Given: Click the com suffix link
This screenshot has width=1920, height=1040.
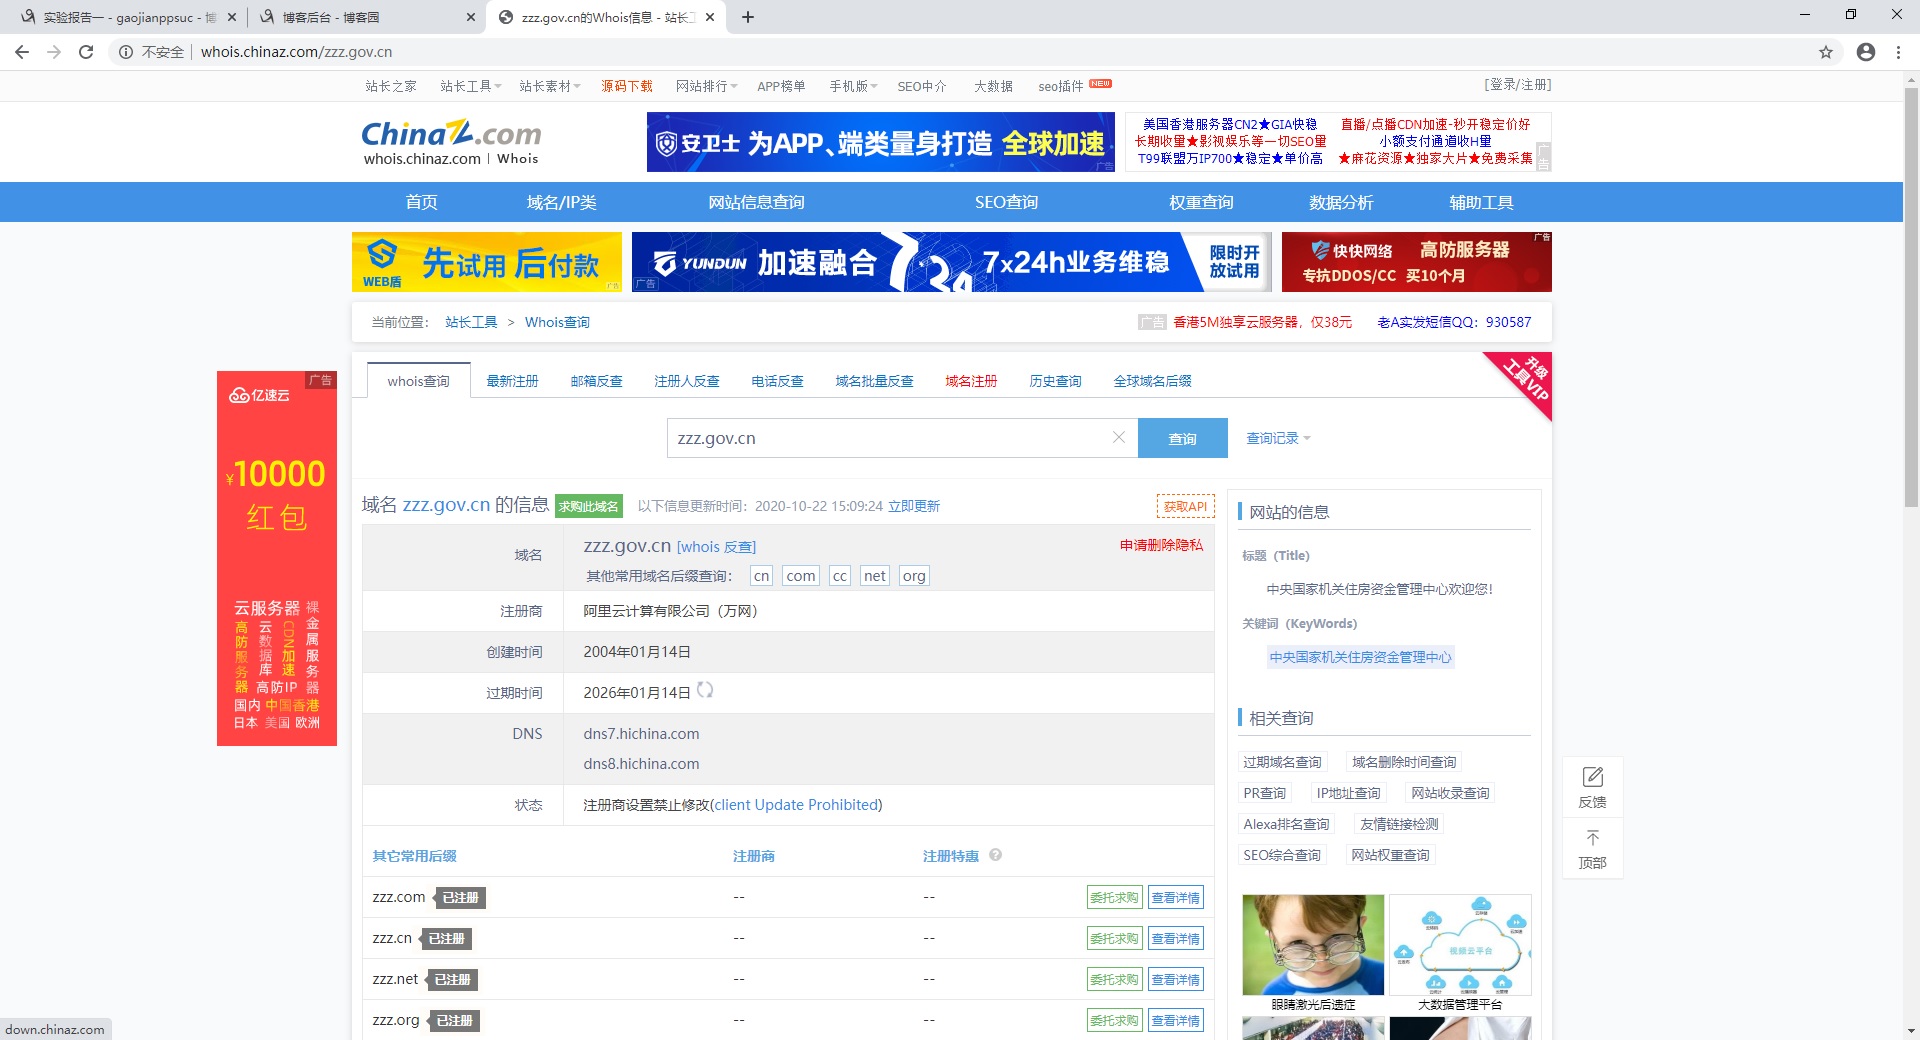Looking at the screenshot, I should (x=801, y=576).
